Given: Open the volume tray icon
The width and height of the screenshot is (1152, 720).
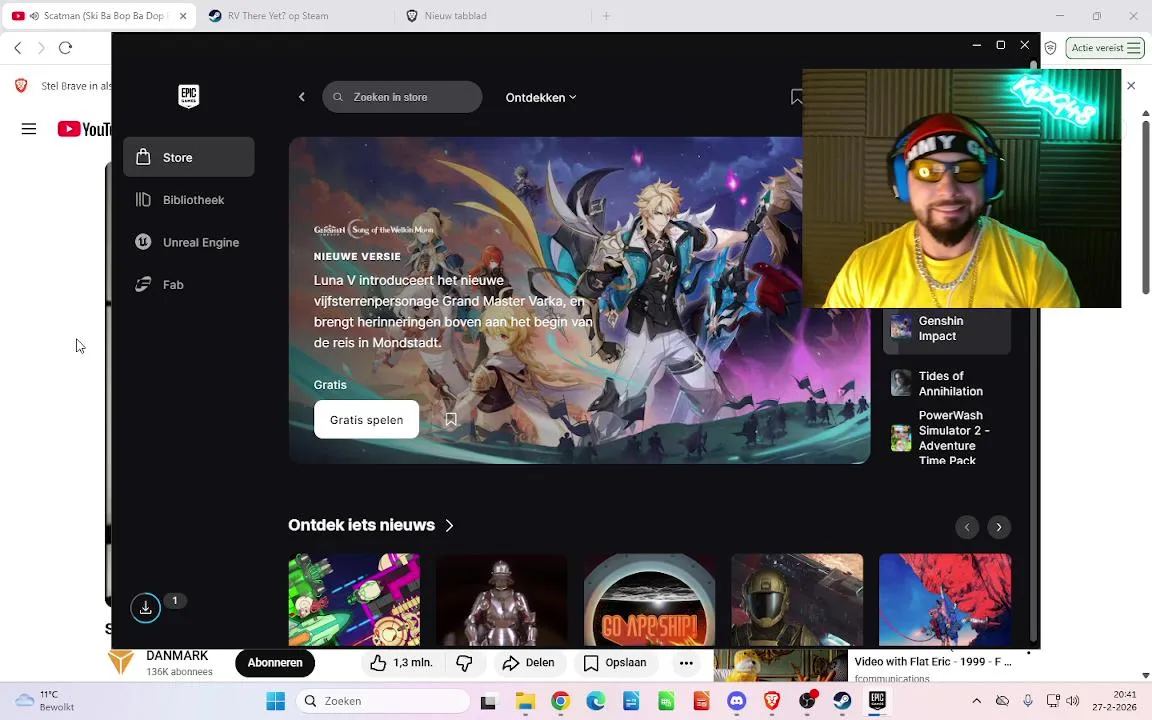Looking at the screenshot, I should pos(1073,701).
